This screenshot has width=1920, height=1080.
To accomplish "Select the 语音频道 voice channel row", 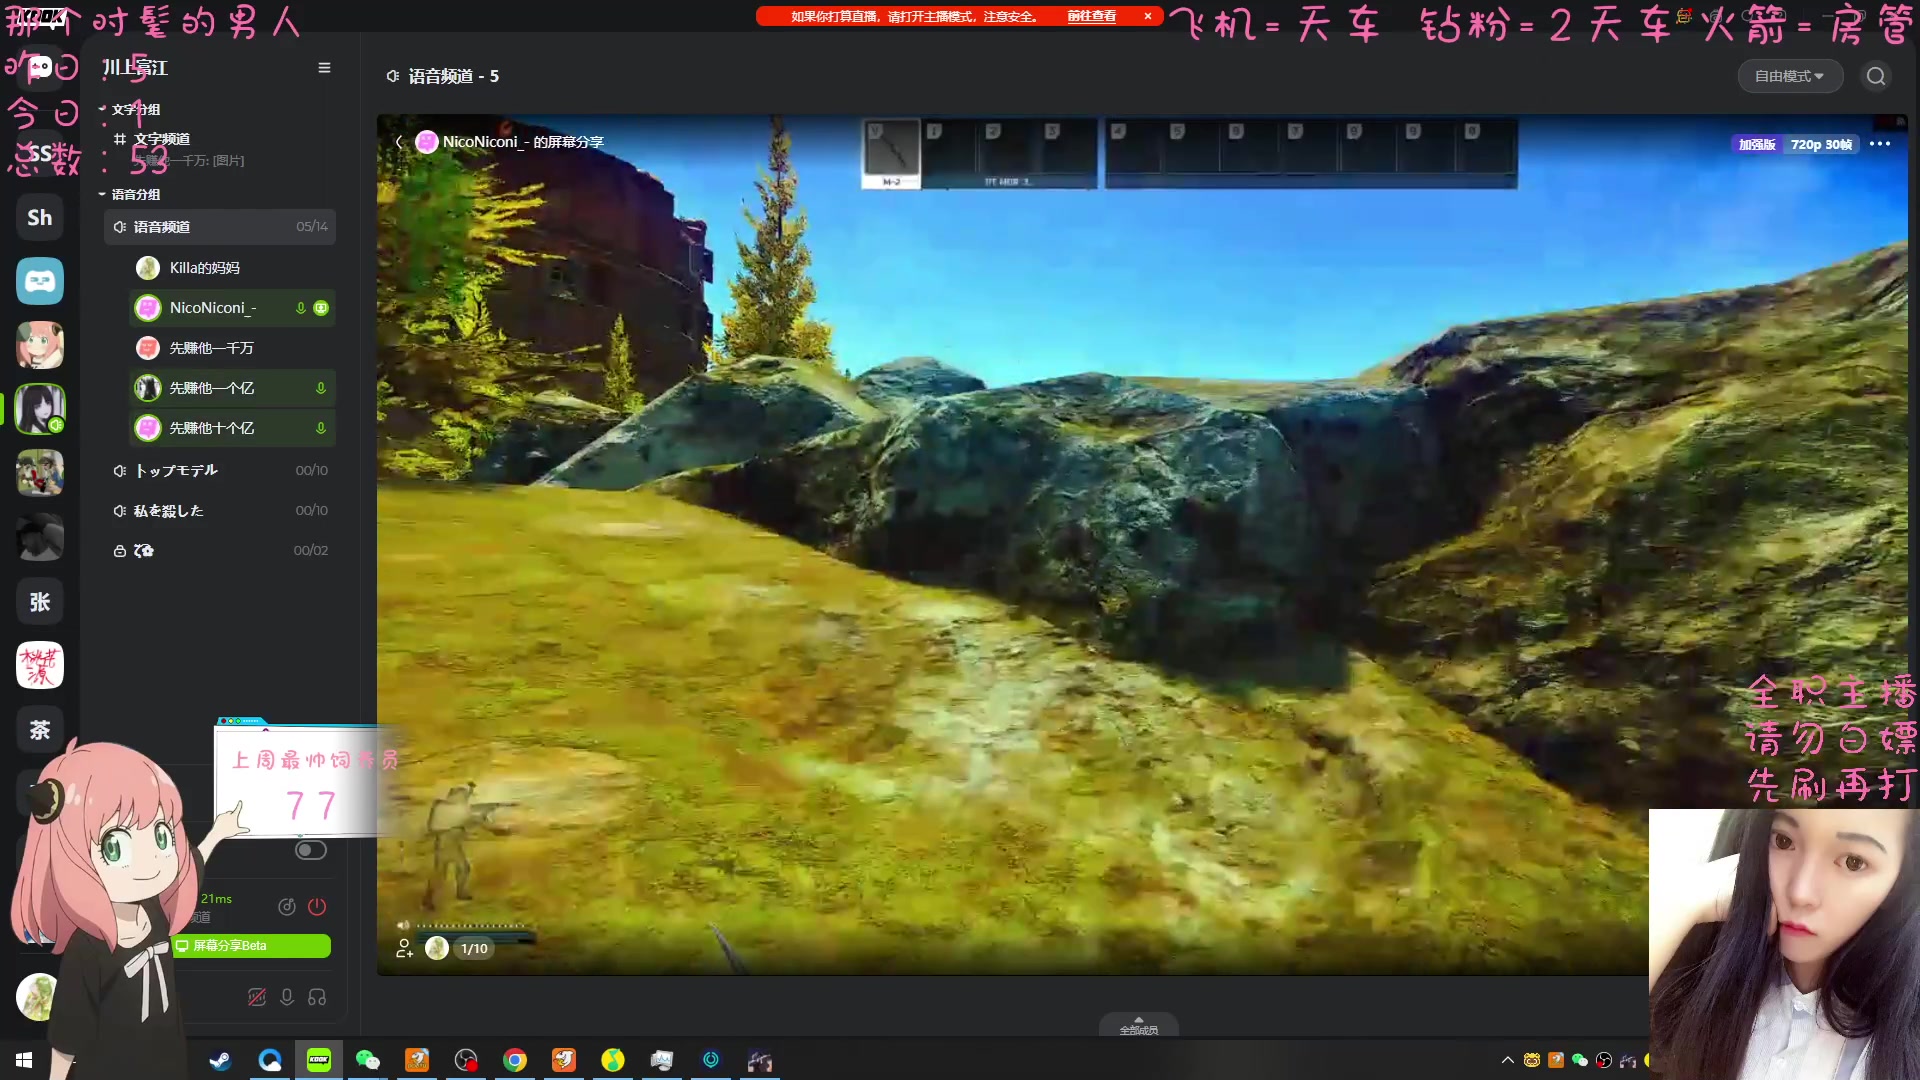I will [x=220, y=227].
